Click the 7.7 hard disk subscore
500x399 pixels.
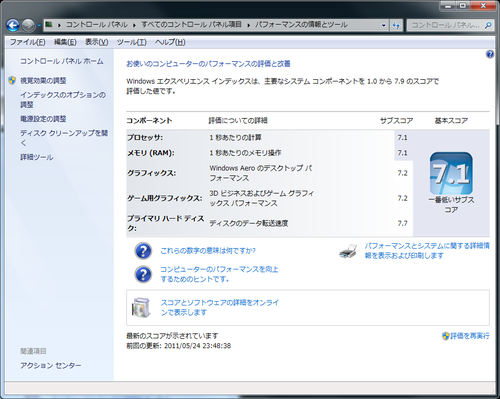tap(402, 223)
